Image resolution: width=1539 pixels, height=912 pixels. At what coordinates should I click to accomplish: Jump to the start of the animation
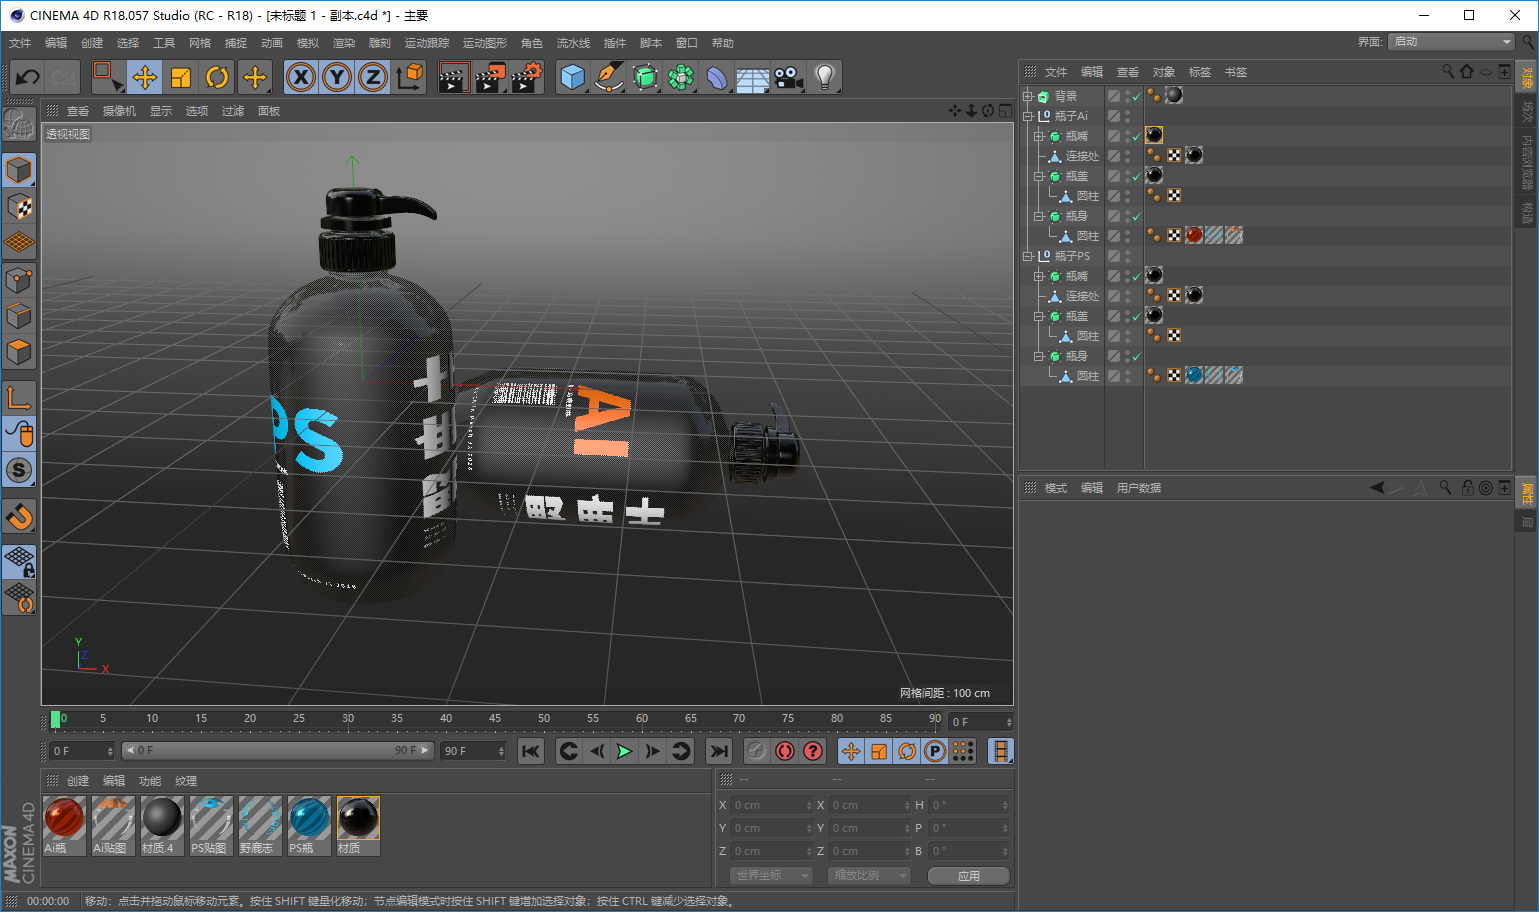(x=531, y=751)
